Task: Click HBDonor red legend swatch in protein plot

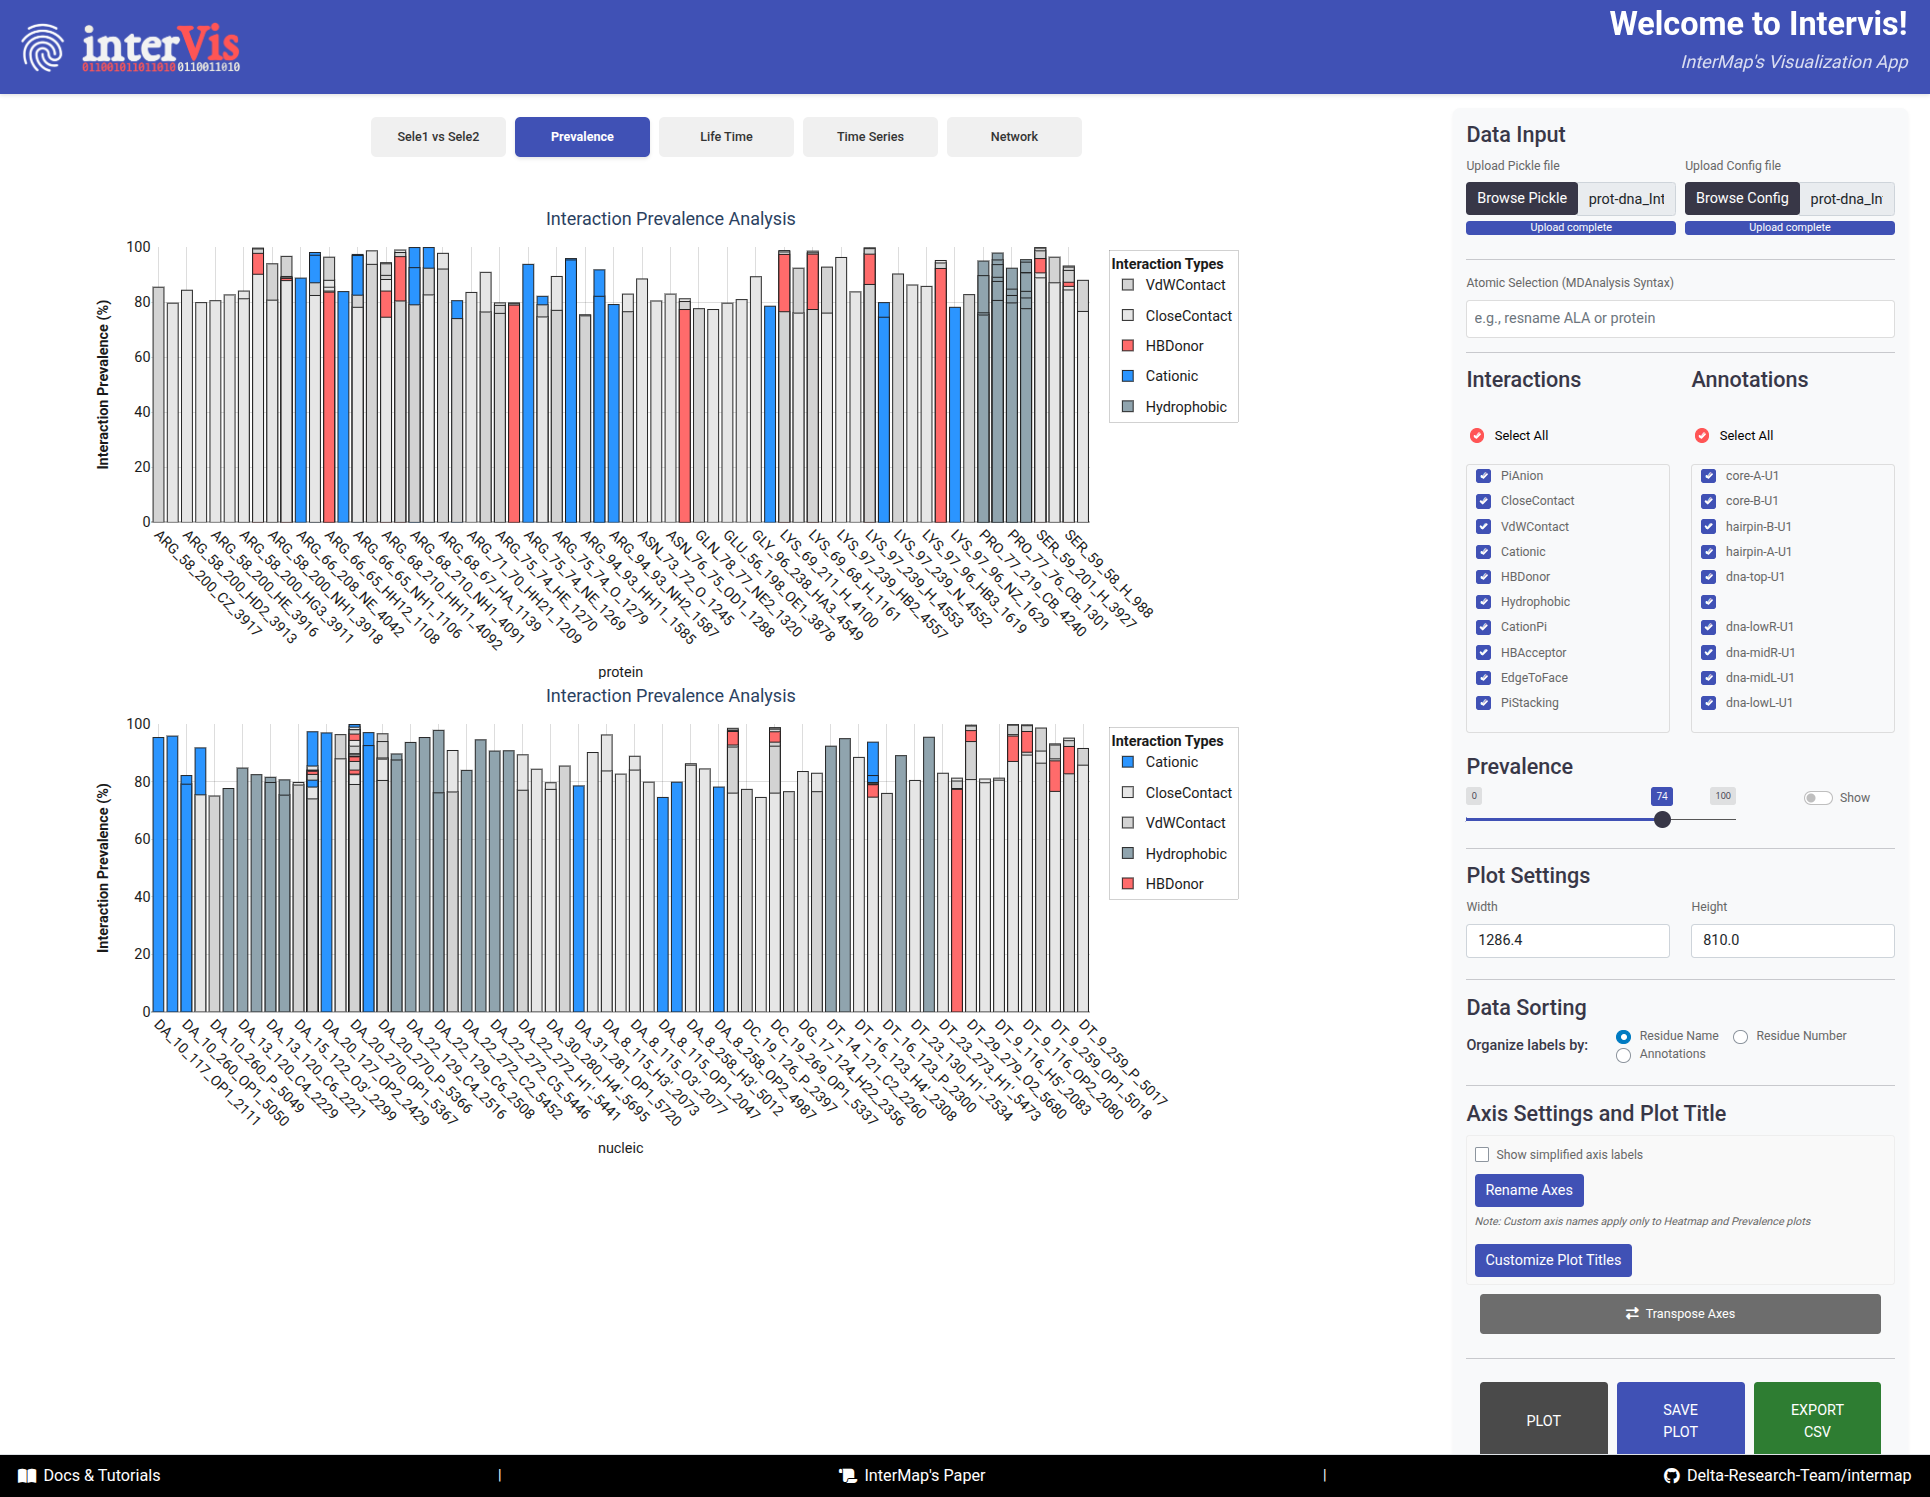Action: tap(1128, 346)
